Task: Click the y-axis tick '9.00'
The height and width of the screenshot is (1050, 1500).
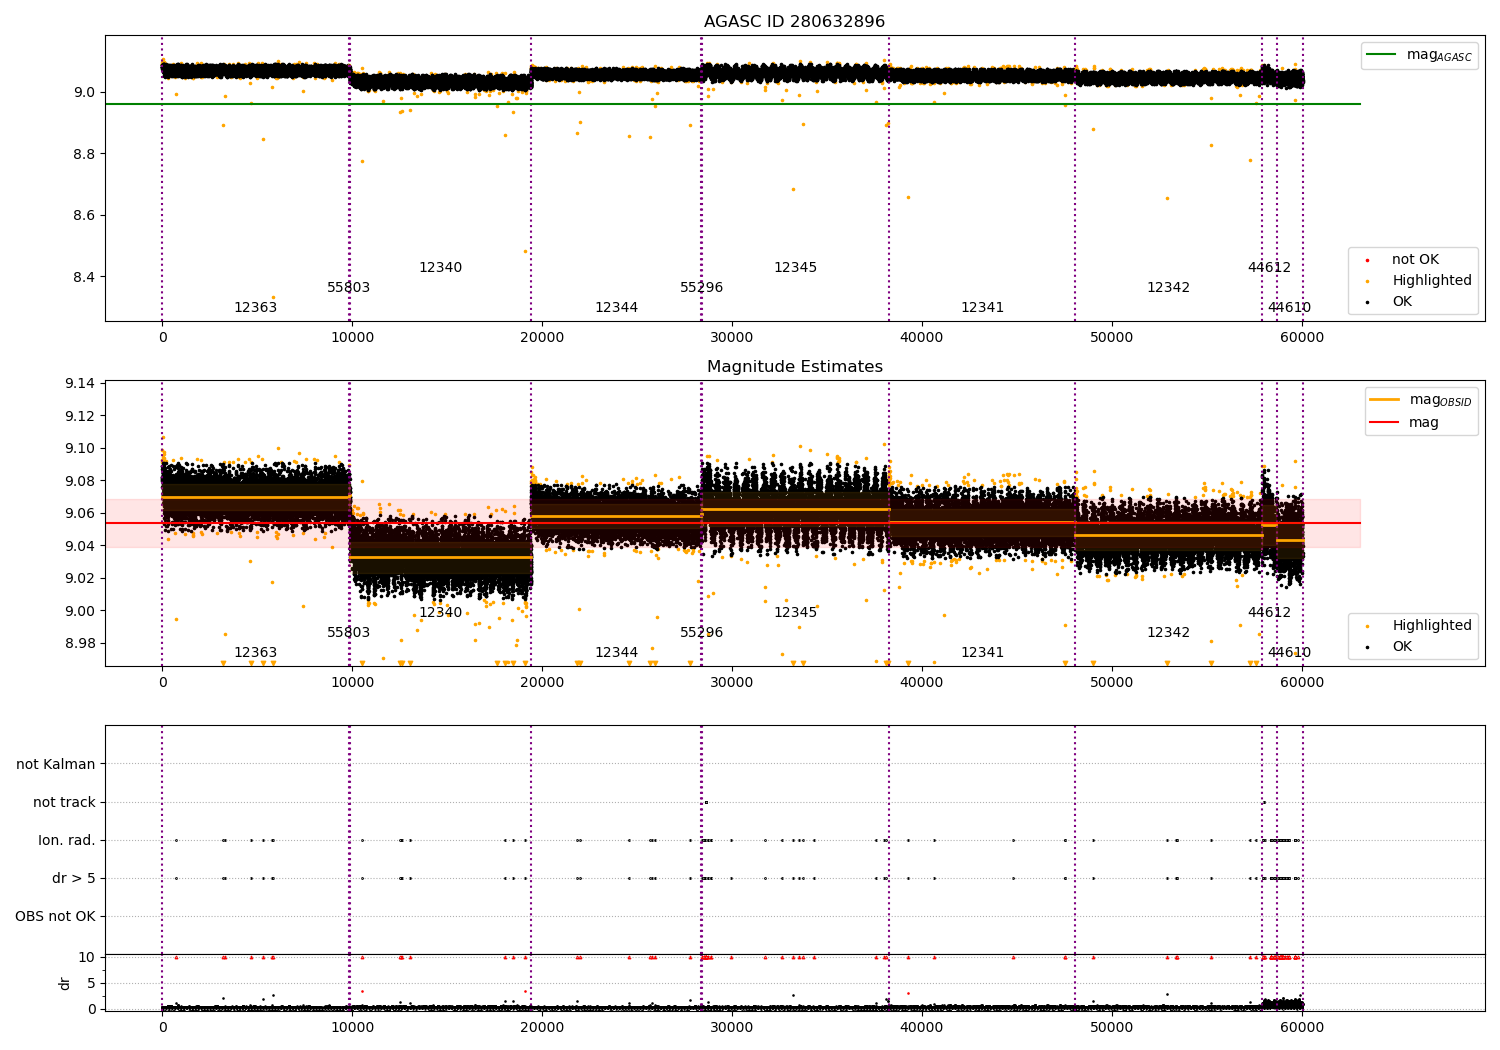Action: click(x=79, y=611)
